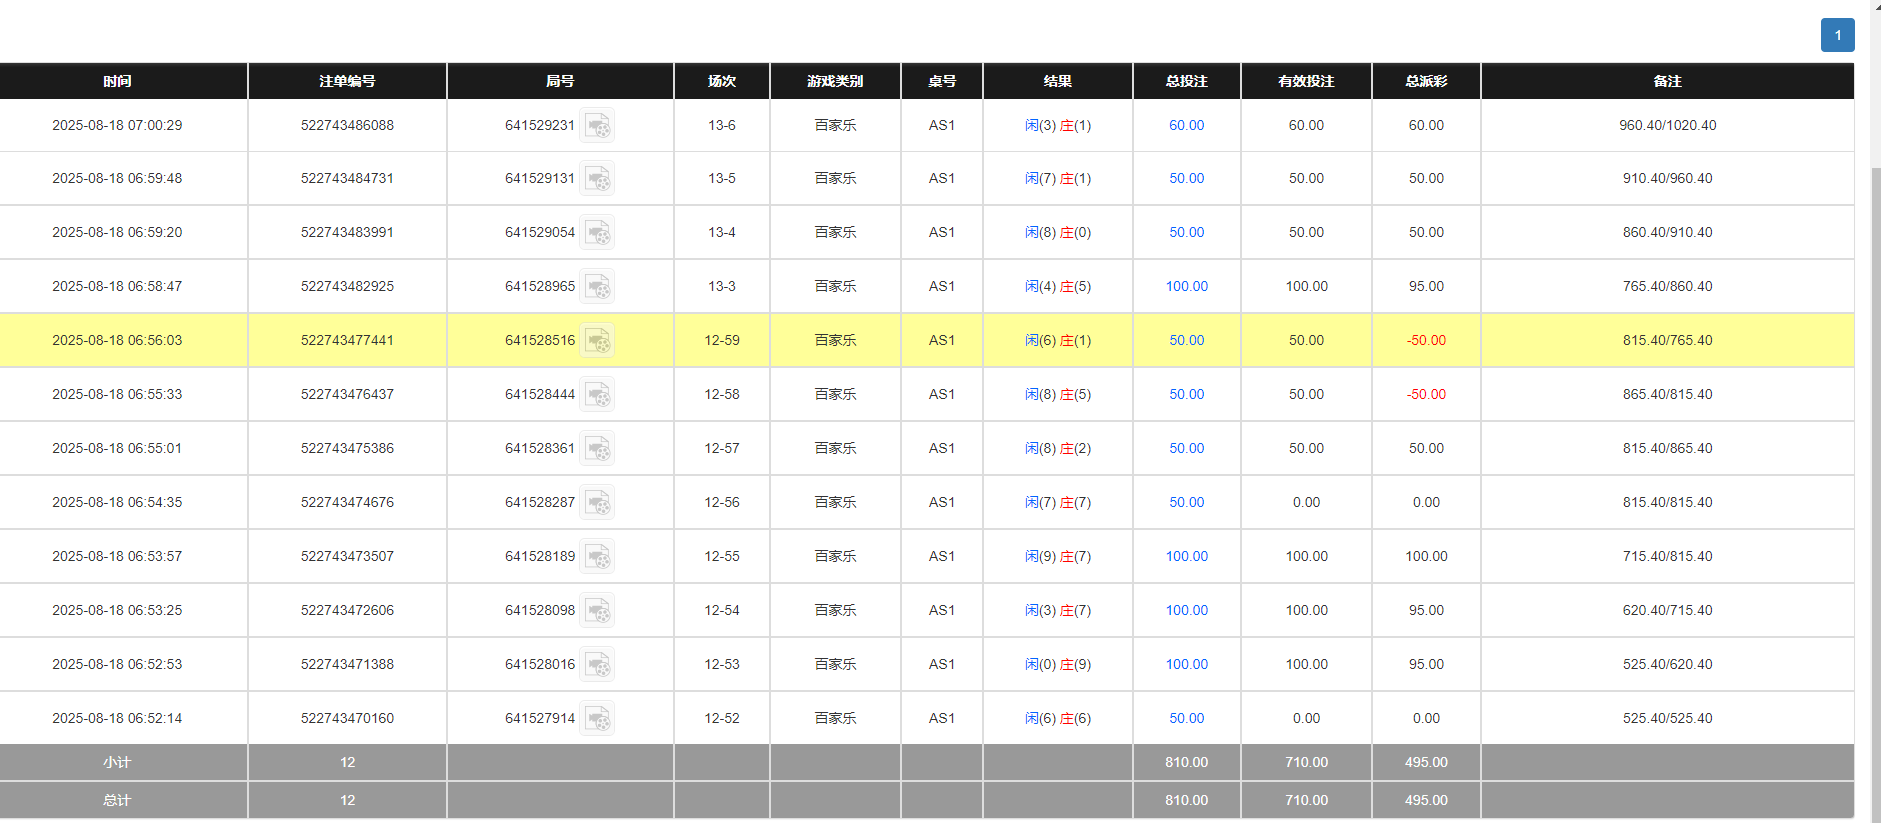
Task: Click replay icon next to round 641528287
Action: coord(597,503)
